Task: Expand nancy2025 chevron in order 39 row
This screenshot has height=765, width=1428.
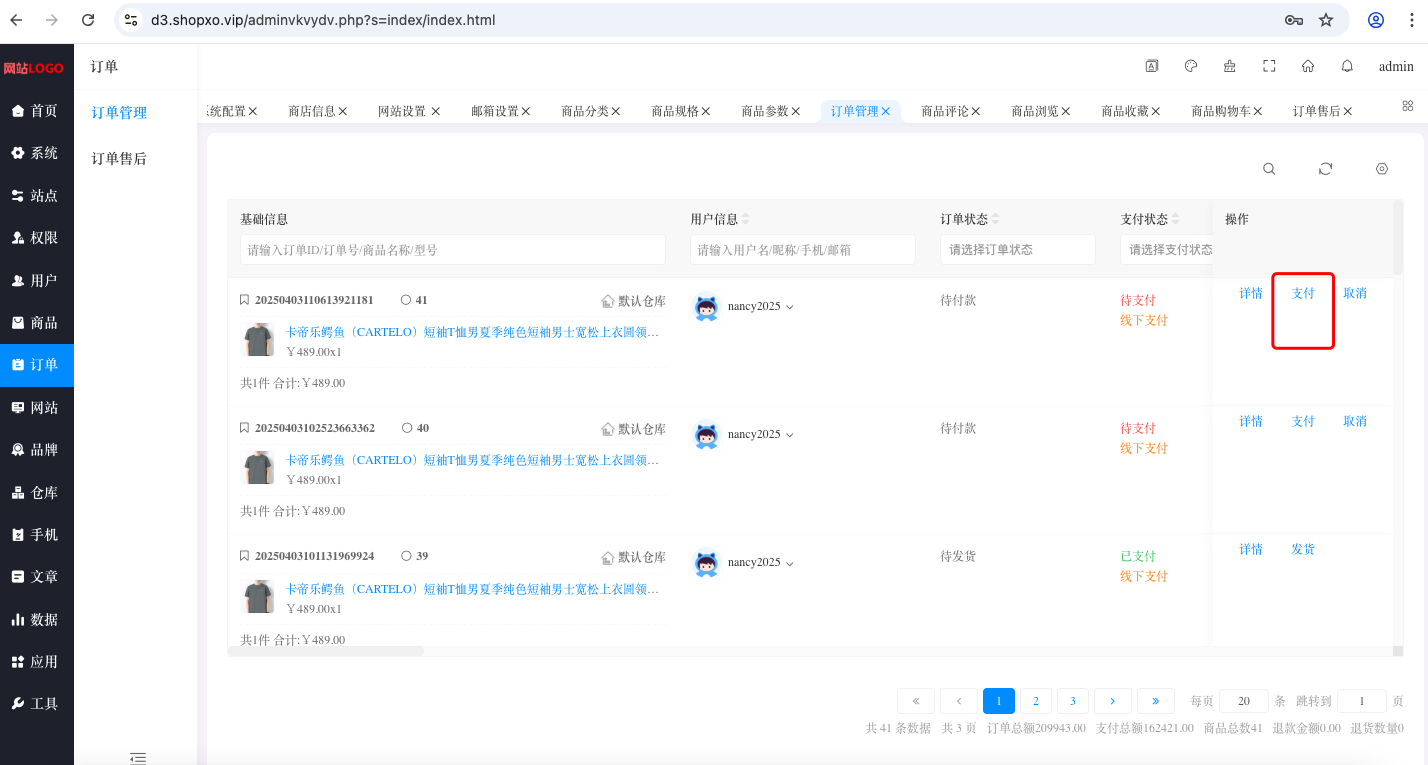Action: [x=790, y=563]
